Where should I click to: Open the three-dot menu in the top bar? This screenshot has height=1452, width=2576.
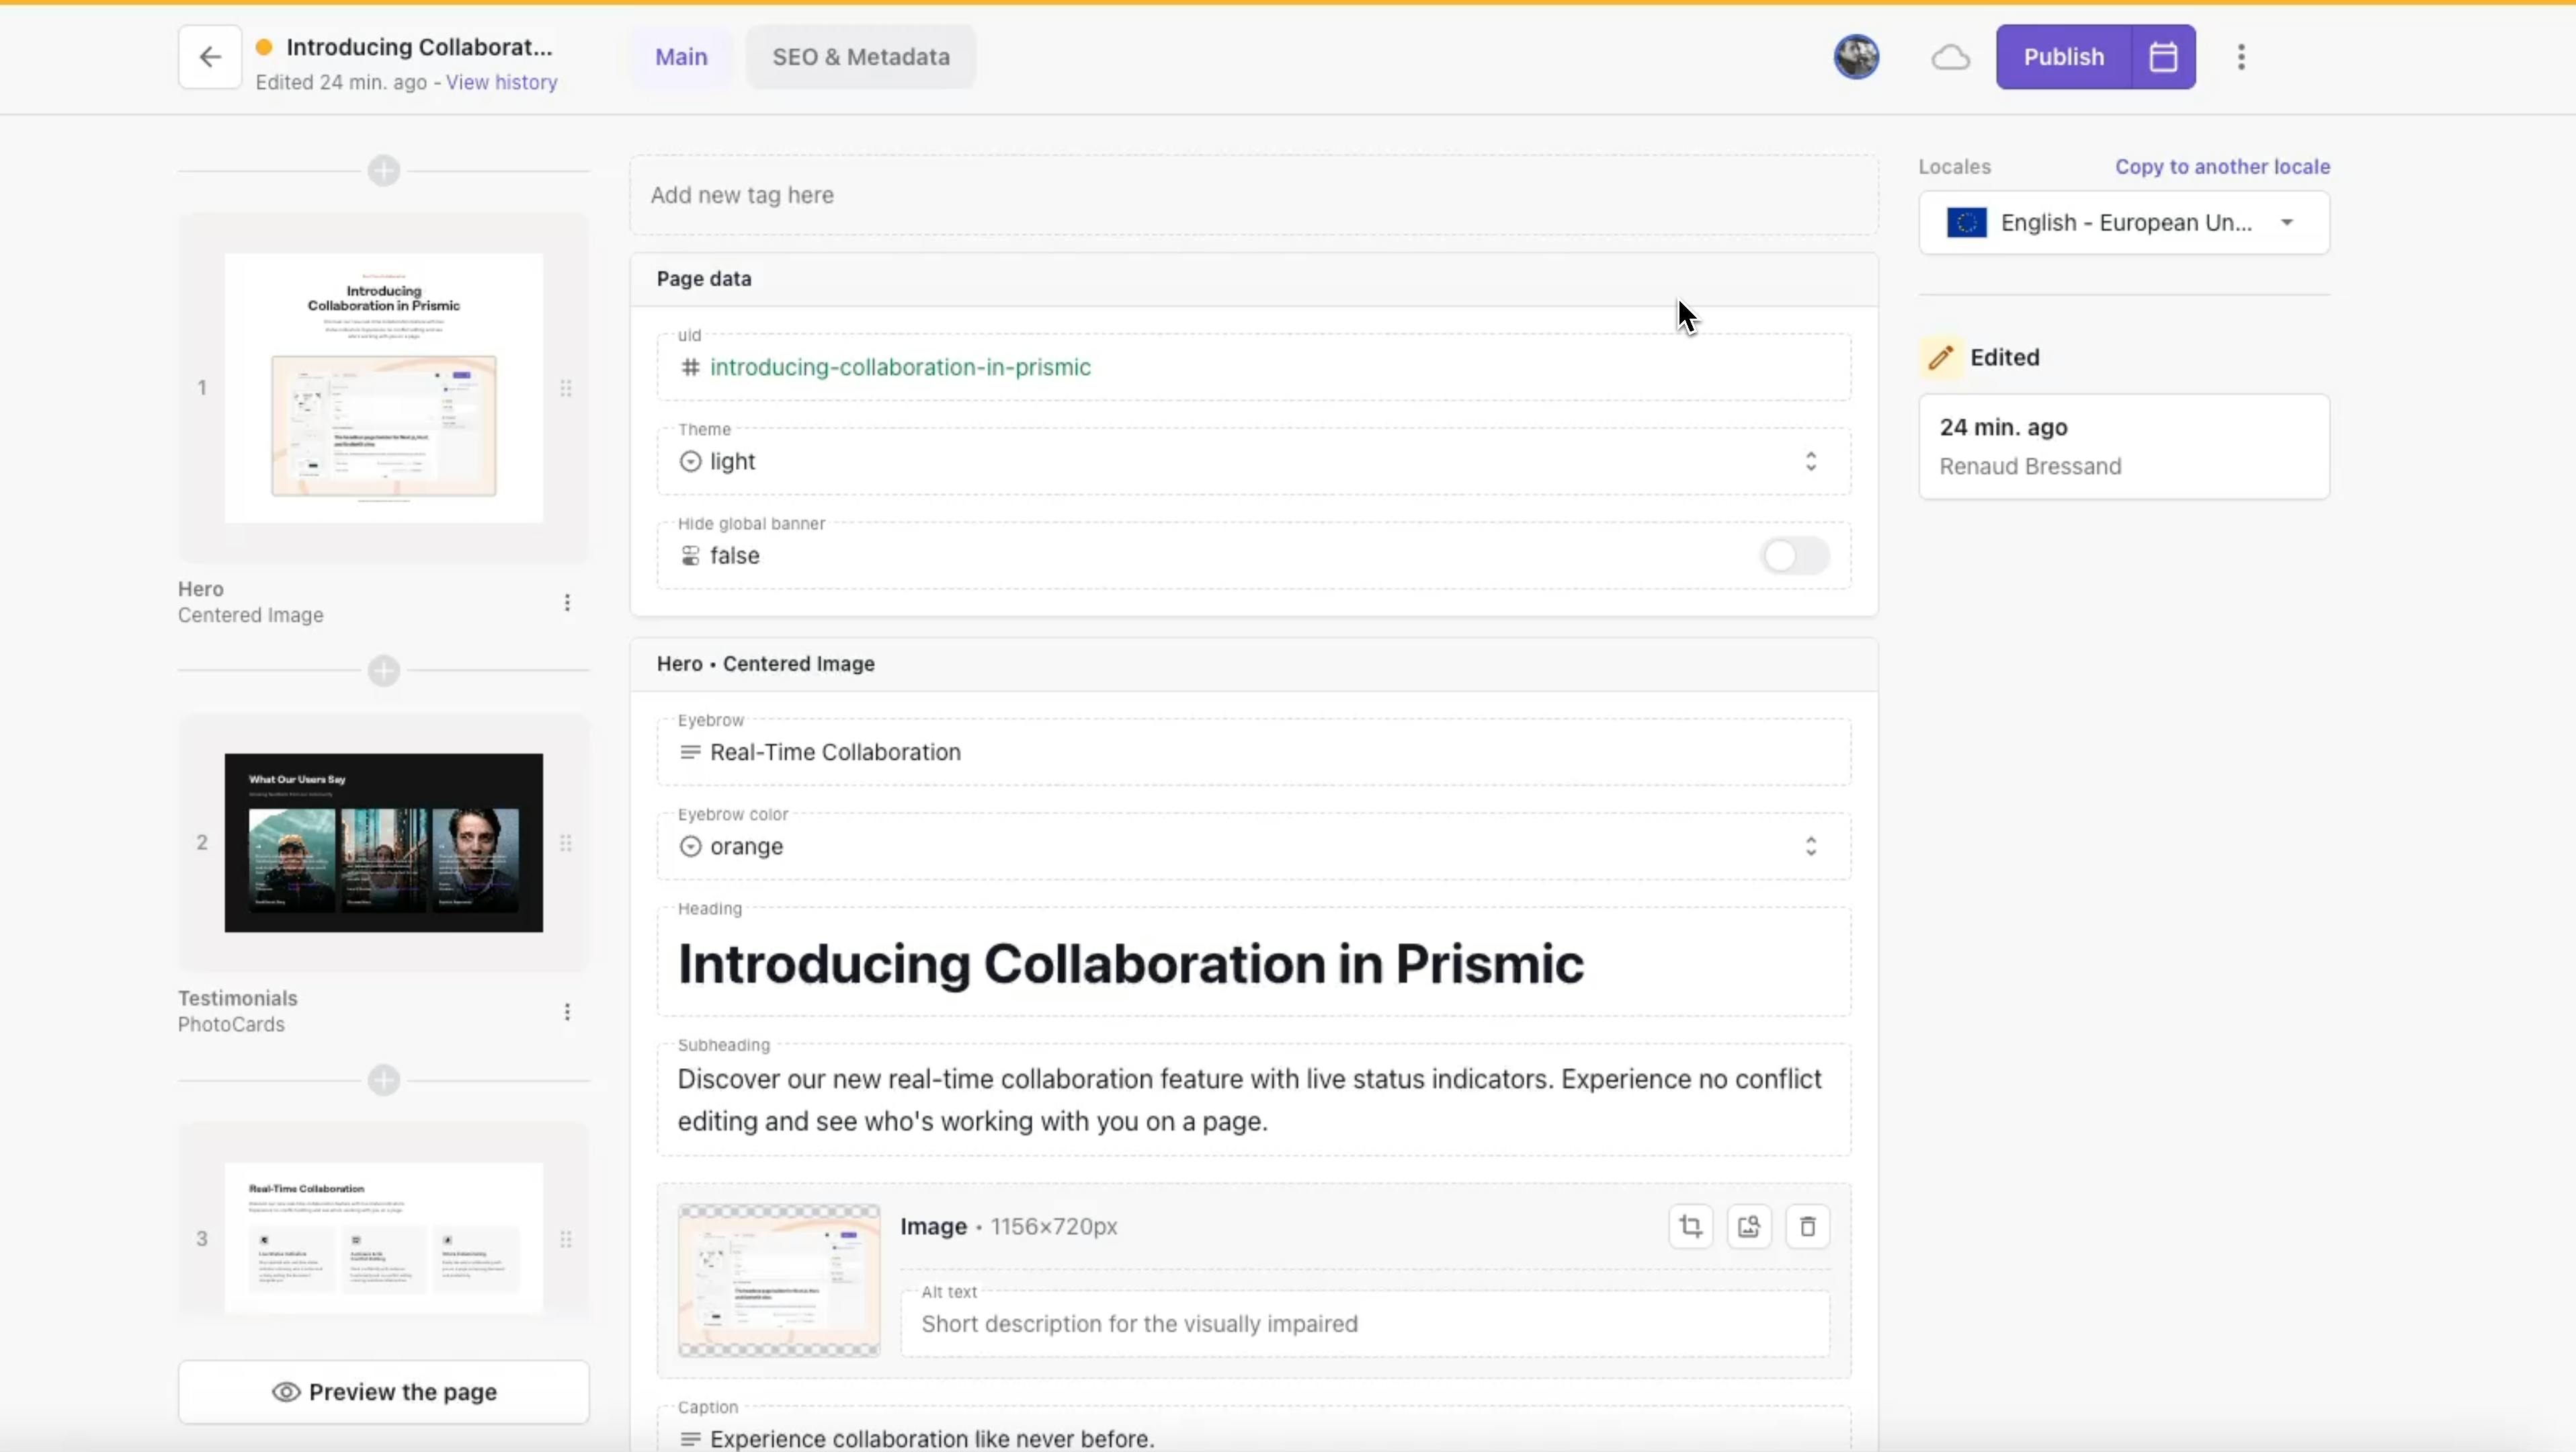pyautogui.click(x=2241, y=57)
